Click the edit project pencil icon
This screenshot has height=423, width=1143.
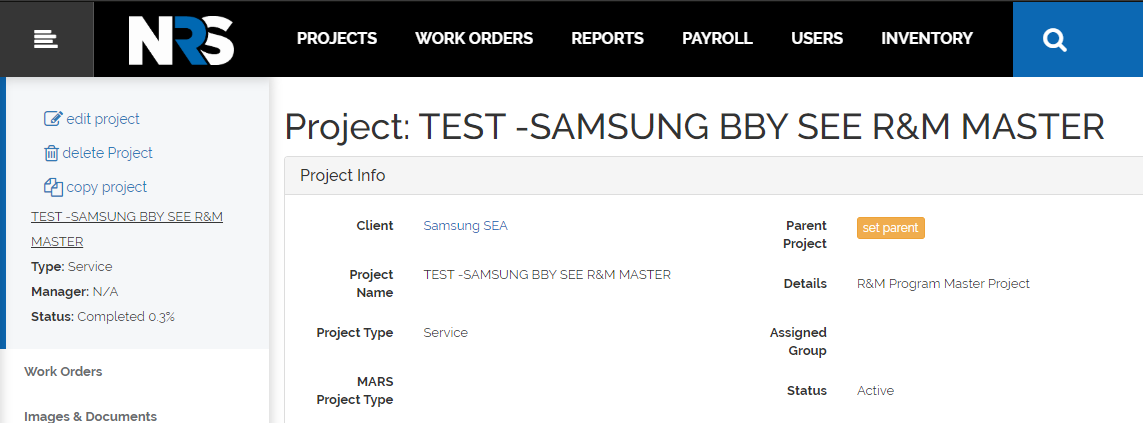pyautogui.click(x=53, y=118)
